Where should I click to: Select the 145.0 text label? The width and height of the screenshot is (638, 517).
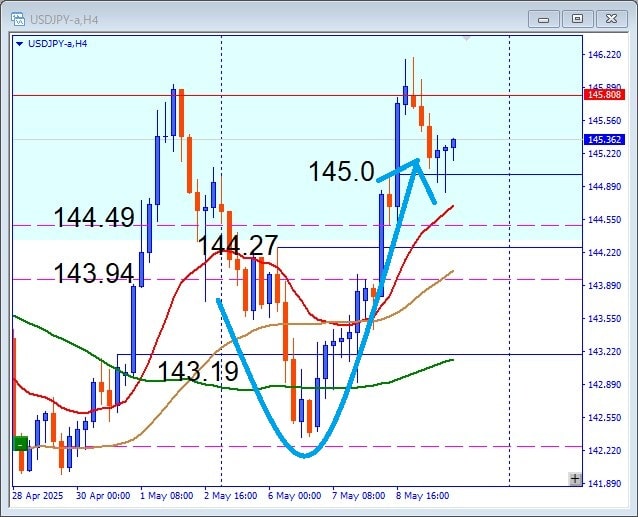coord(342,171)
